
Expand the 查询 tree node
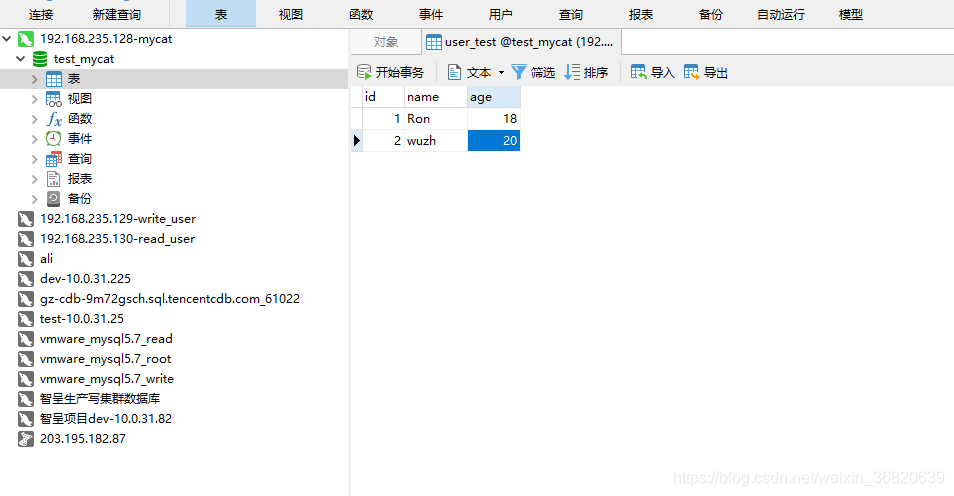tap(35, 159)
